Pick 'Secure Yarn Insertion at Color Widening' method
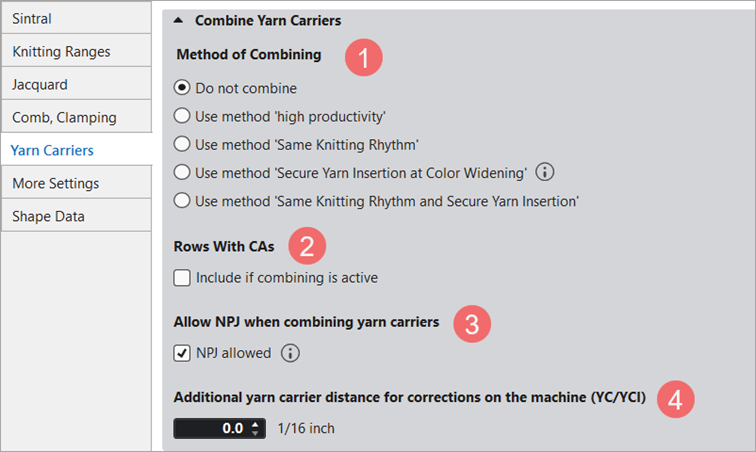Screen dimensions: 756x452 (x=182, y=171)
